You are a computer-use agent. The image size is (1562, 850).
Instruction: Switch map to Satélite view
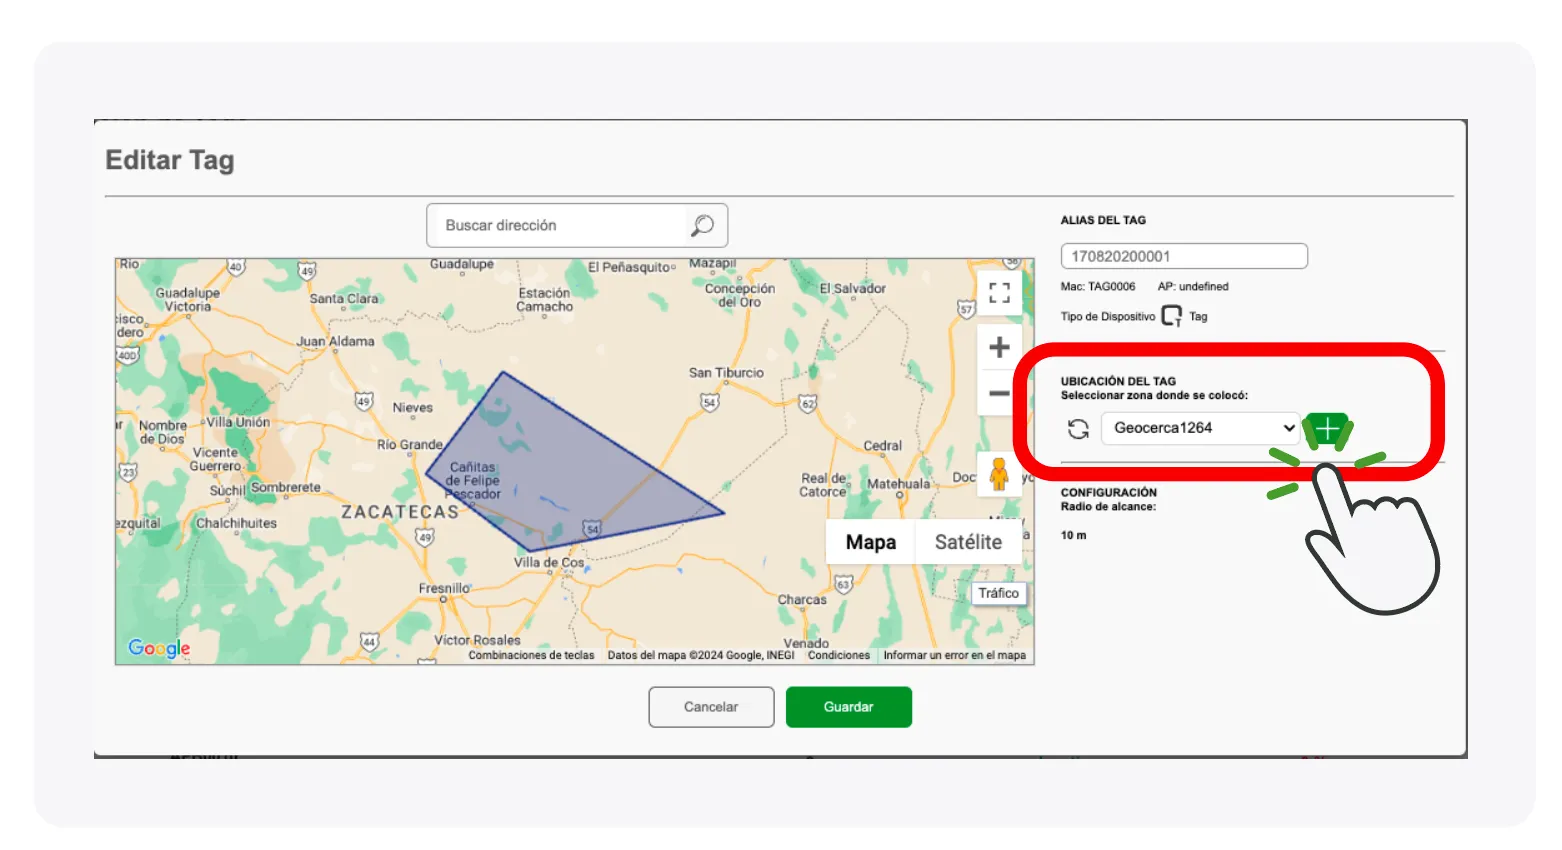[968, 542]
